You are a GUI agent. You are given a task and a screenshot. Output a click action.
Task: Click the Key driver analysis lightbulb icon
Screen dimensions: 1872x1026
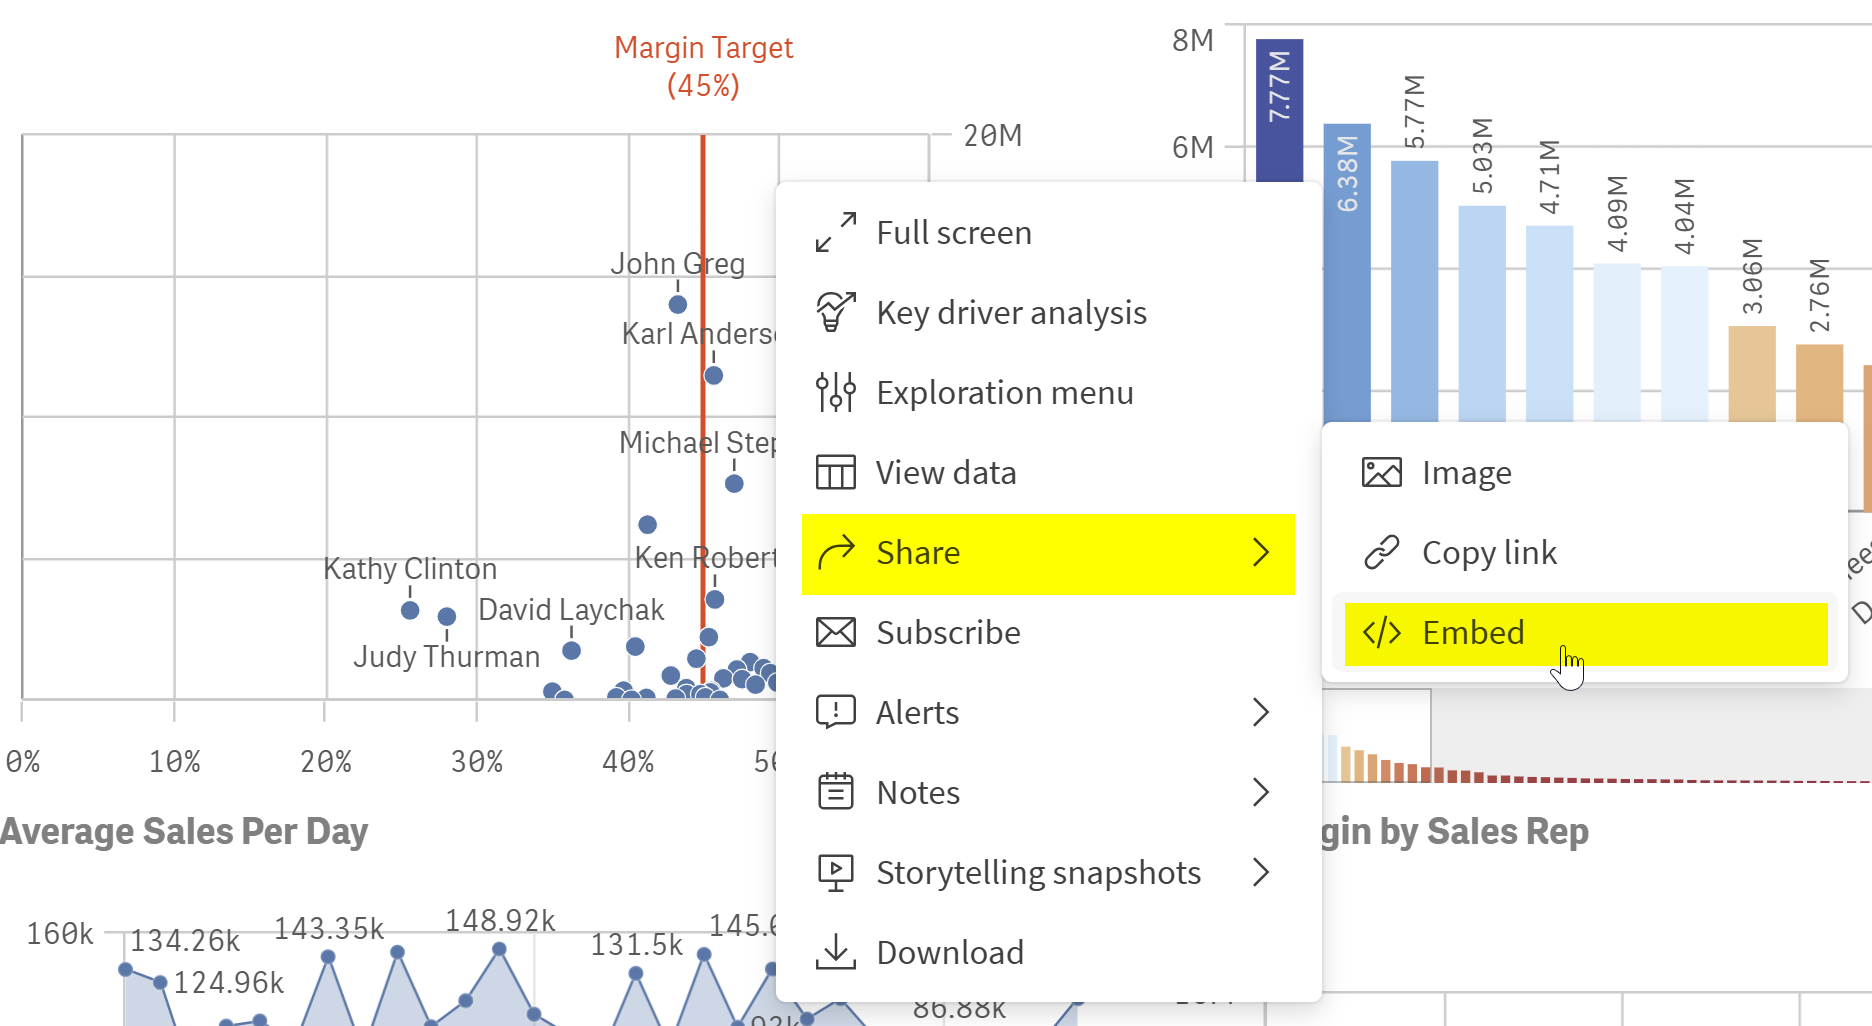(836, 312)
